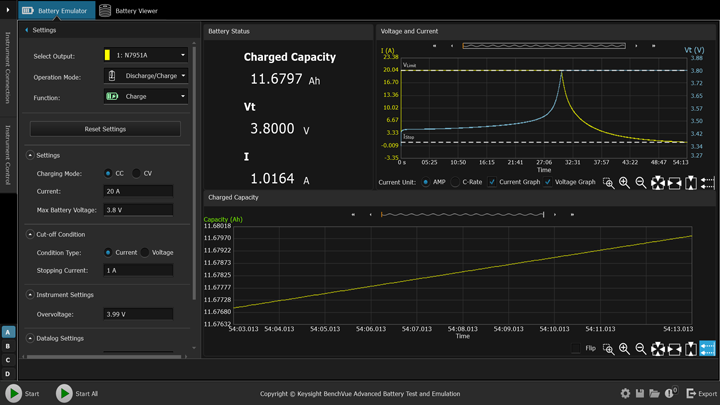The height and width of the screenshot is (405, 720).
Task: Open the Operation Mode dropdown
Action: [x=146, y=76]
